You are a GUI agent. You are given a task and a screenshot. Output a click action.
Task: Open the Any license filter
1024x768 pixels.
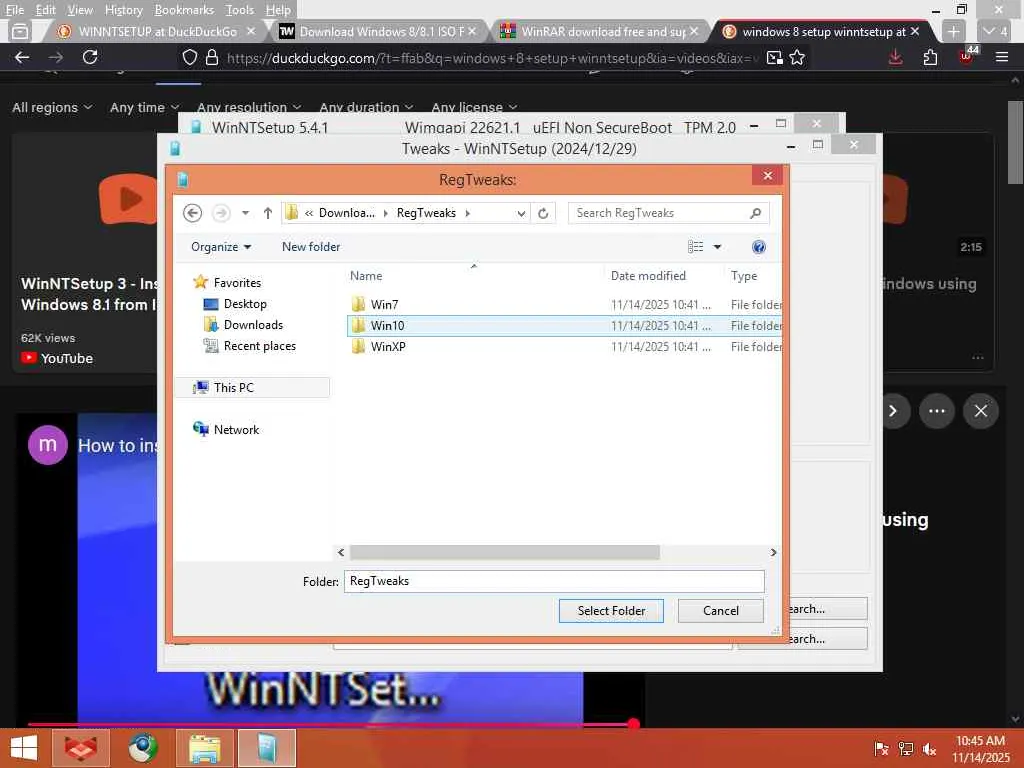pos(474,107)
